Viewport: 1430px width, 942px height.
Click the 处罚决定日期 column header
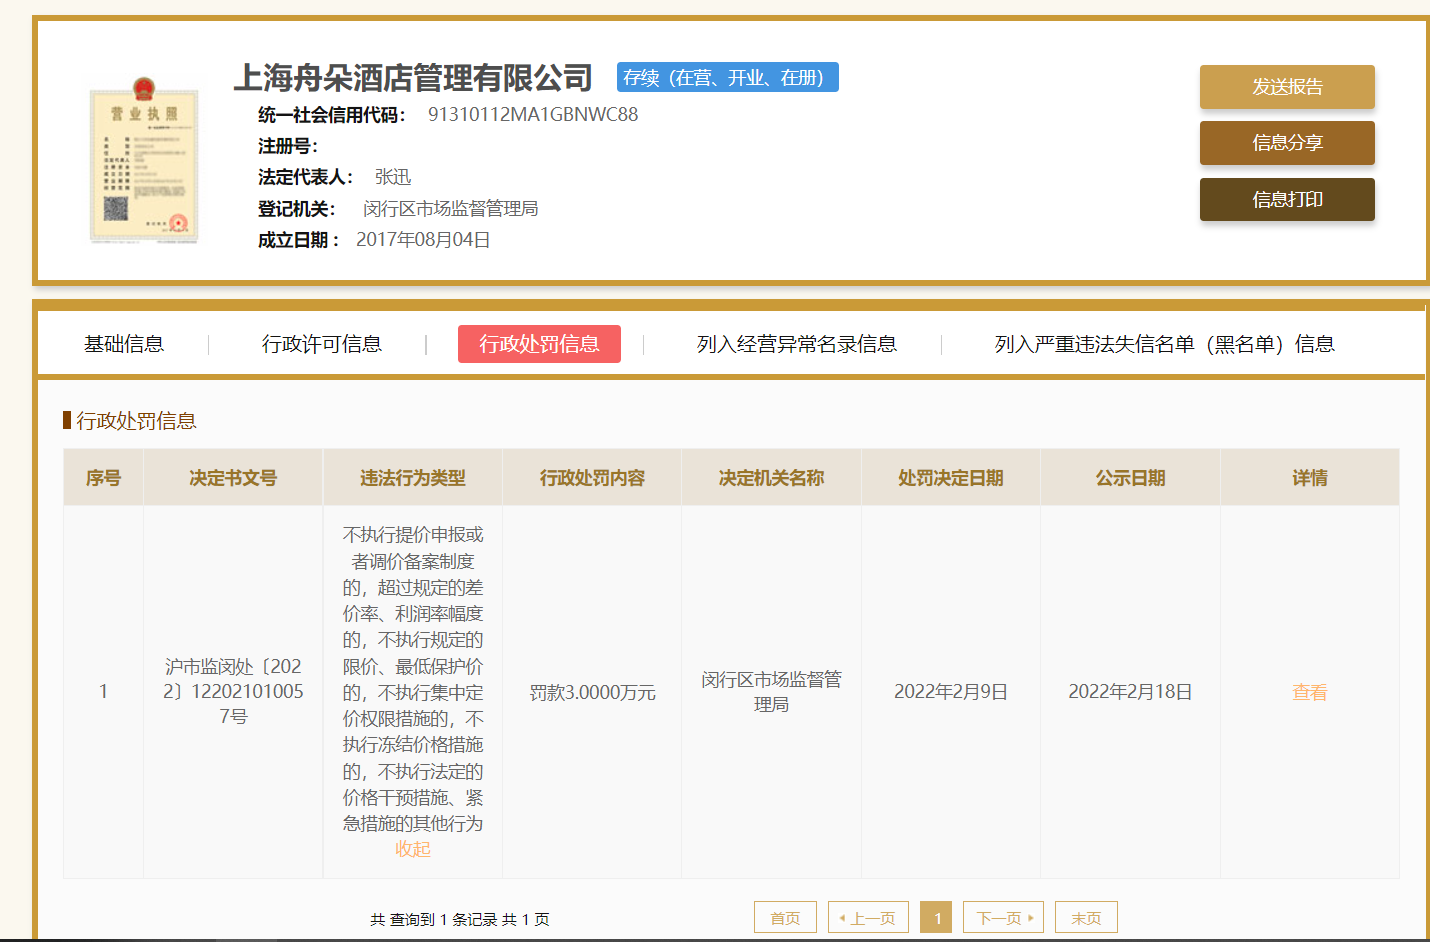point(951,478)
